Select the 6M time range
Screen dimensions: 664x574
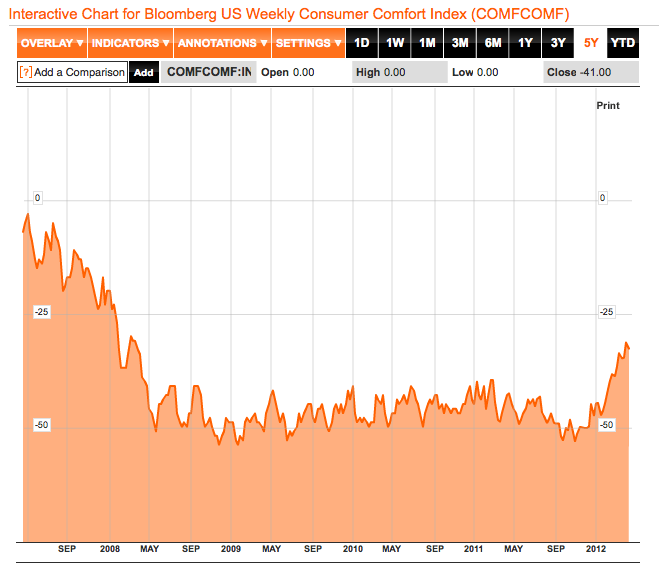492,43
